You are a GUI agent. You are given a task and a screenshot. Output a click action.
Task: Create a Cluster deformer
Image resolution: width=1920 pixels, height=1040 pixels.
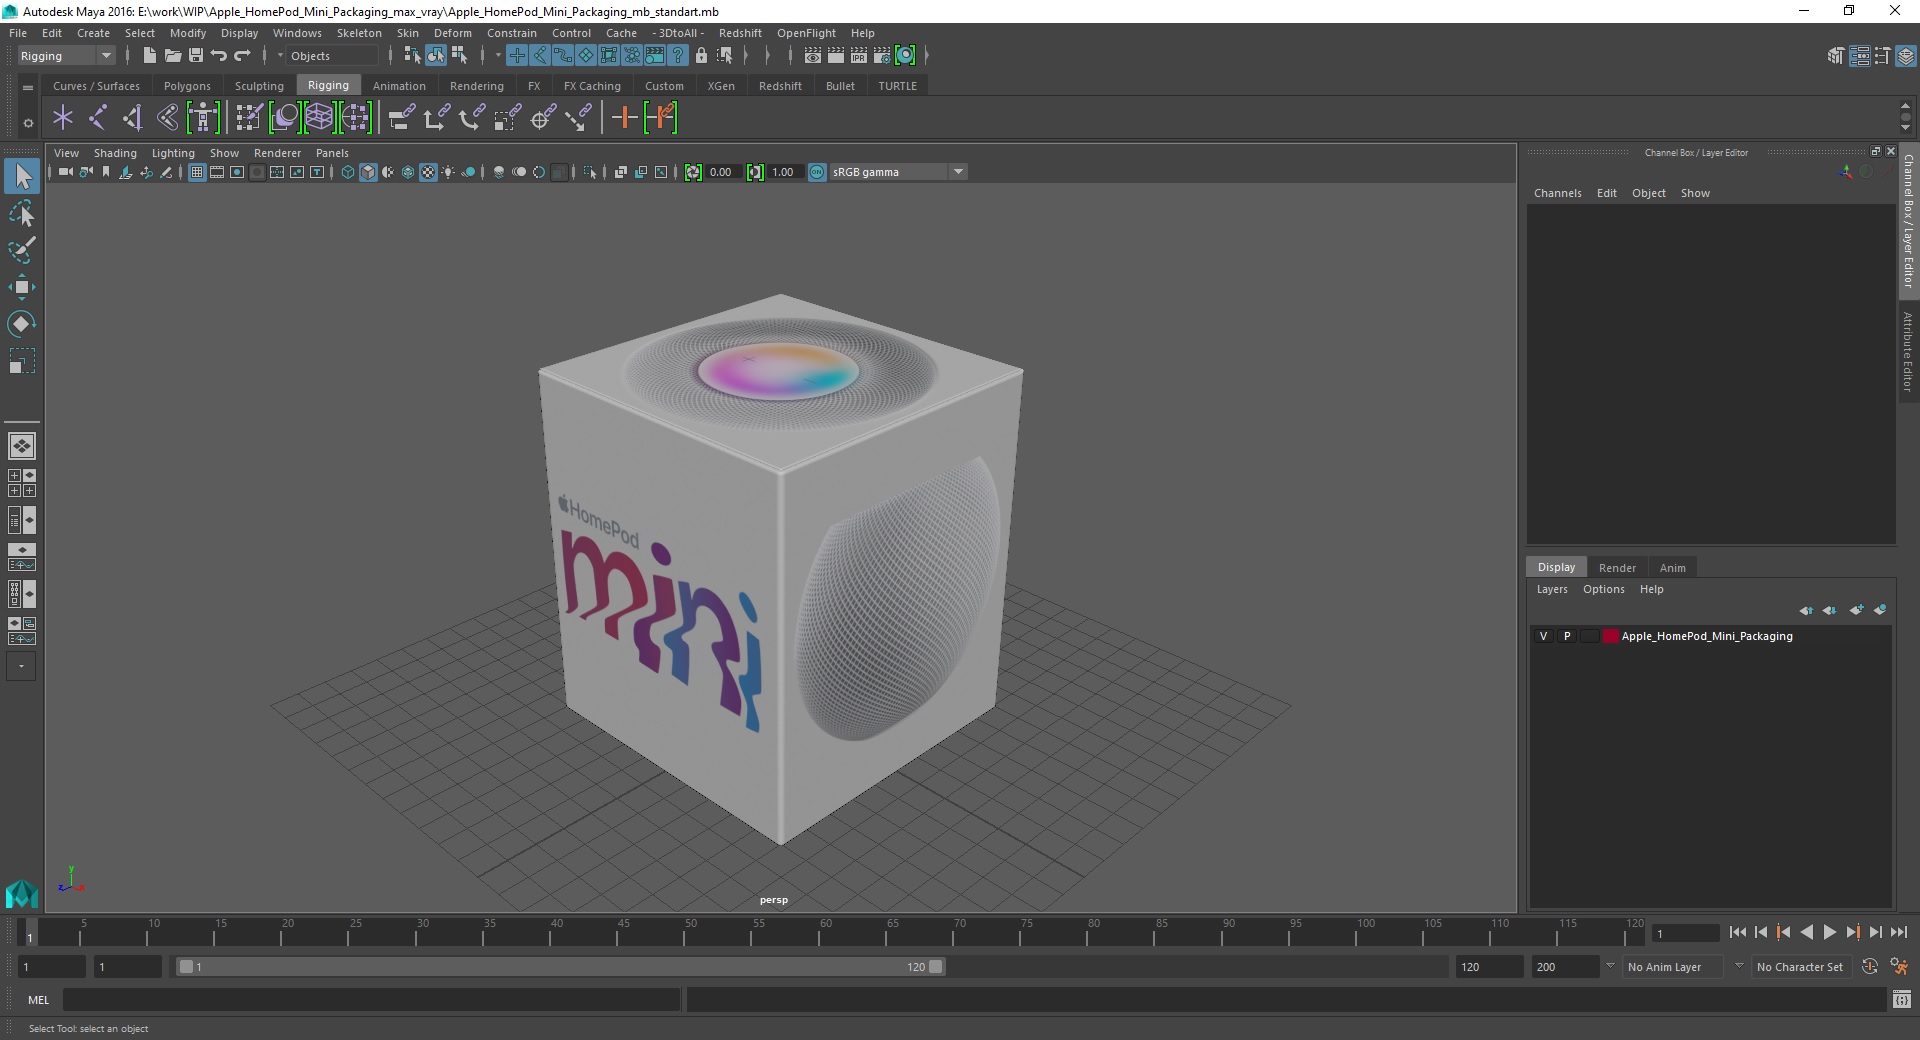click(355, 118)
